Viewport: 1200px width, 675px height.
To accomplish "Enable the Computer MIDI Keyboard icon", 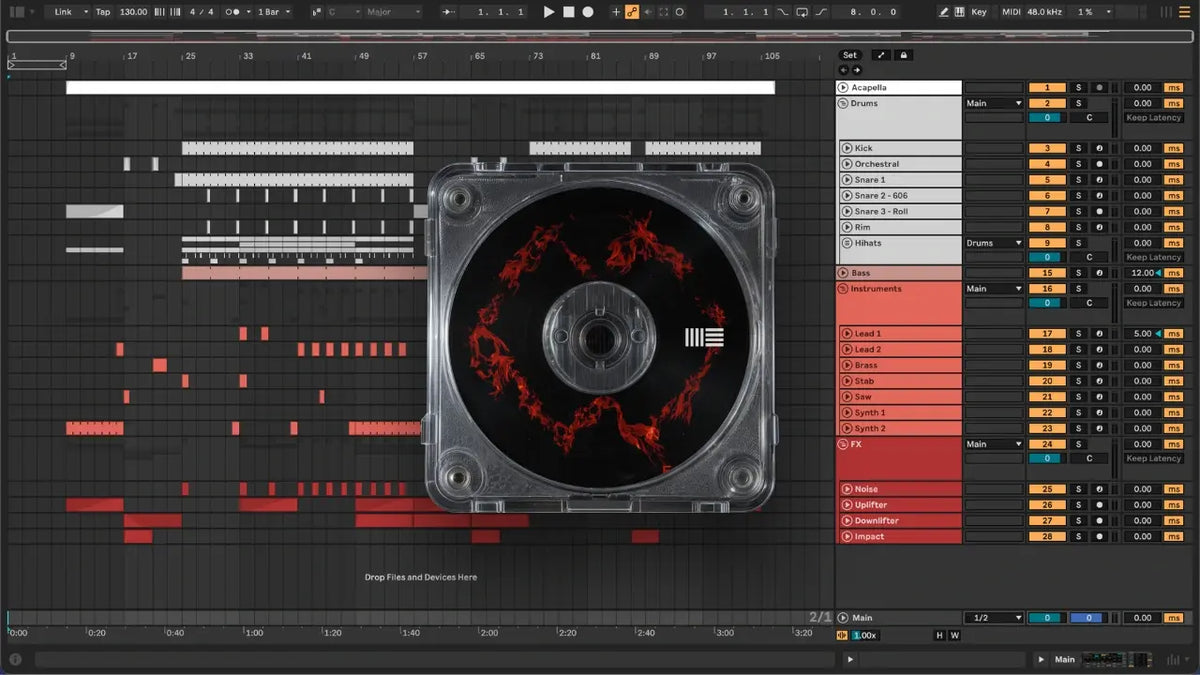I will (x=960, y=12).
